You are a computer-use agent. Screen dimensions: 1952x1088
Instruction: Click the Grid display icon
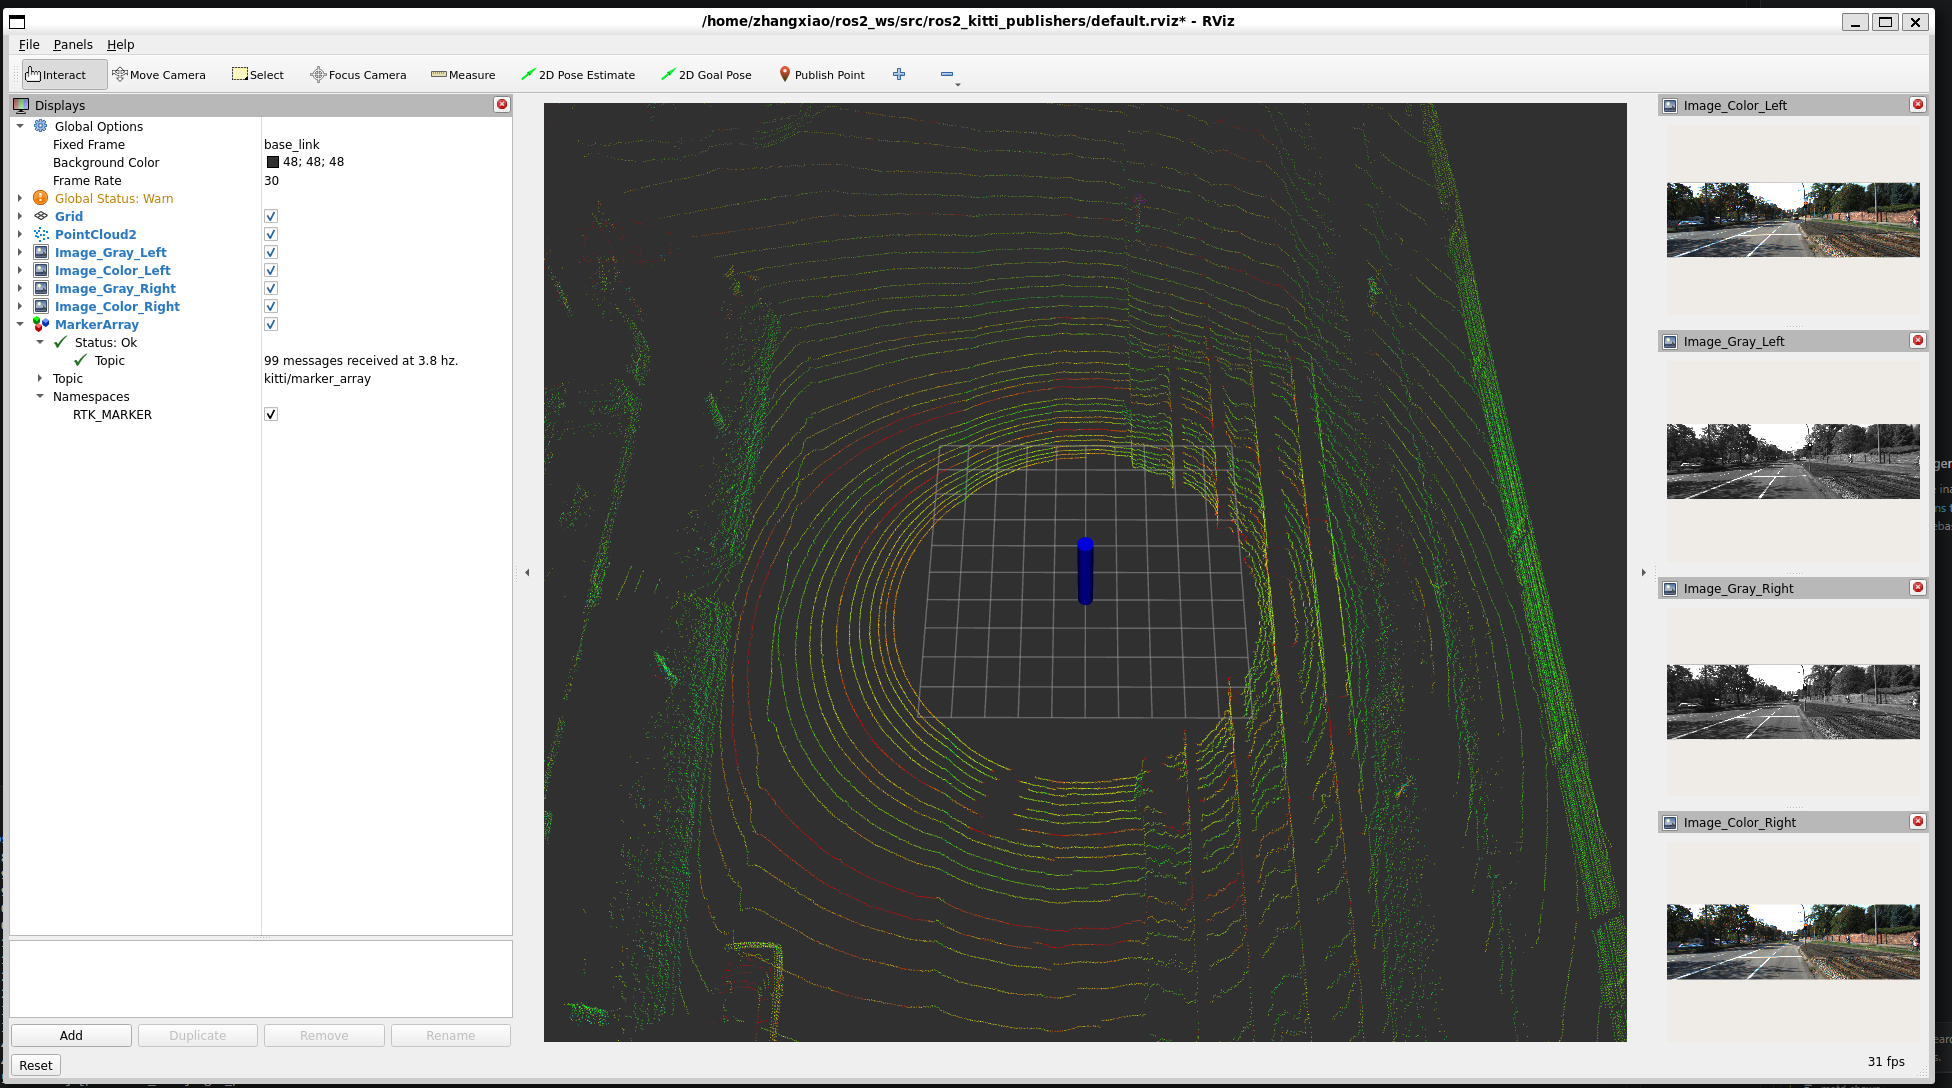(41, 216)
